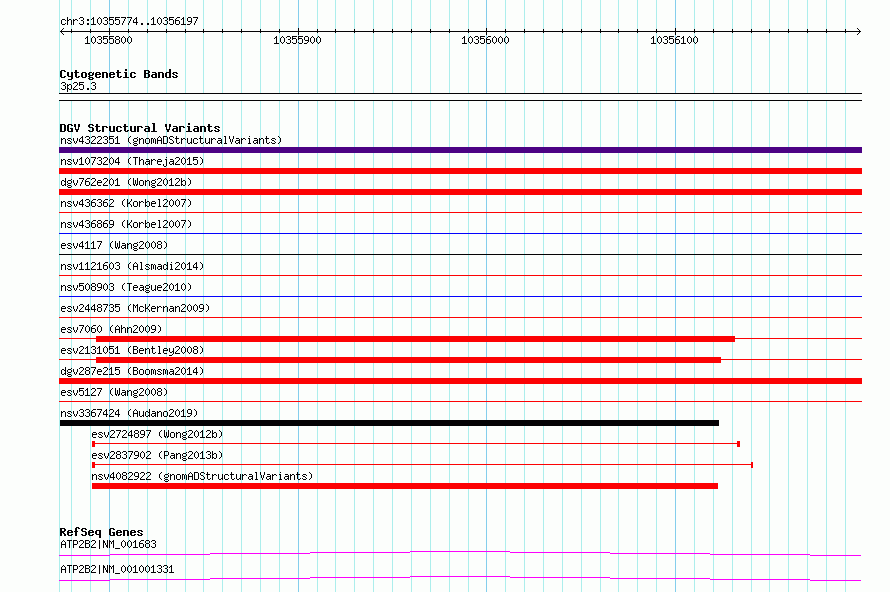This screenshot has height=592, width=890.
Task: Open variant nsv436869 (Korbel2007) label
Action: click(126, 224)
